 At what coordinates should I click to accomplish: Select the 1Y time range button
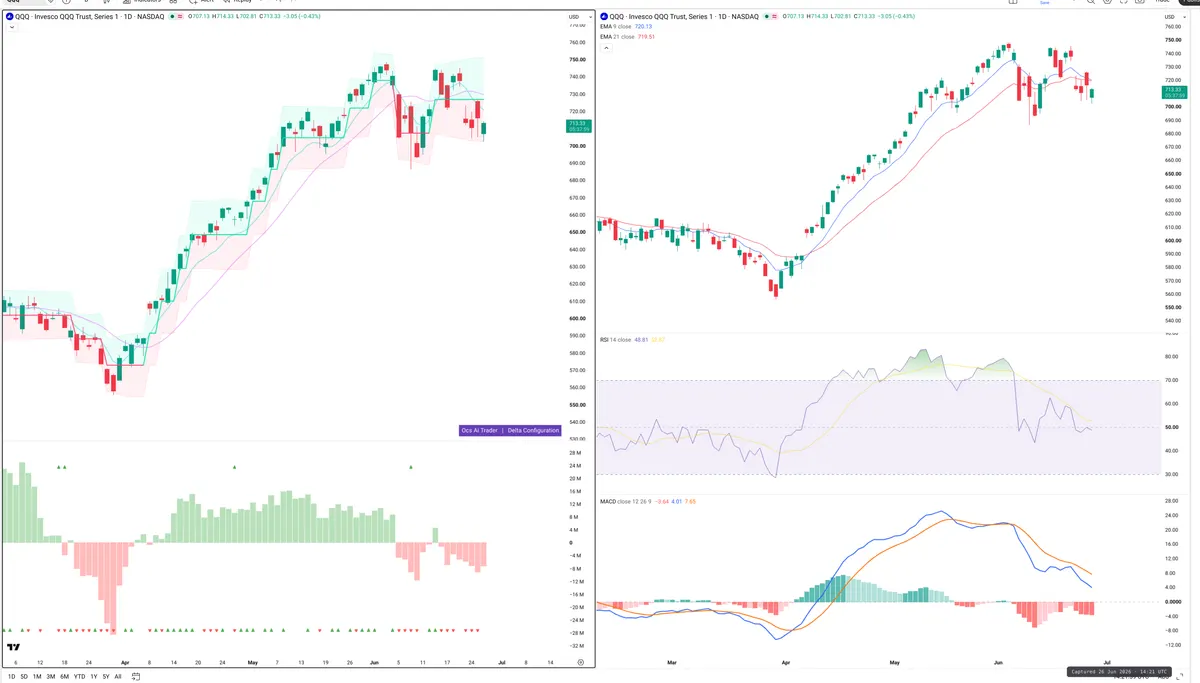click(94, 676)
